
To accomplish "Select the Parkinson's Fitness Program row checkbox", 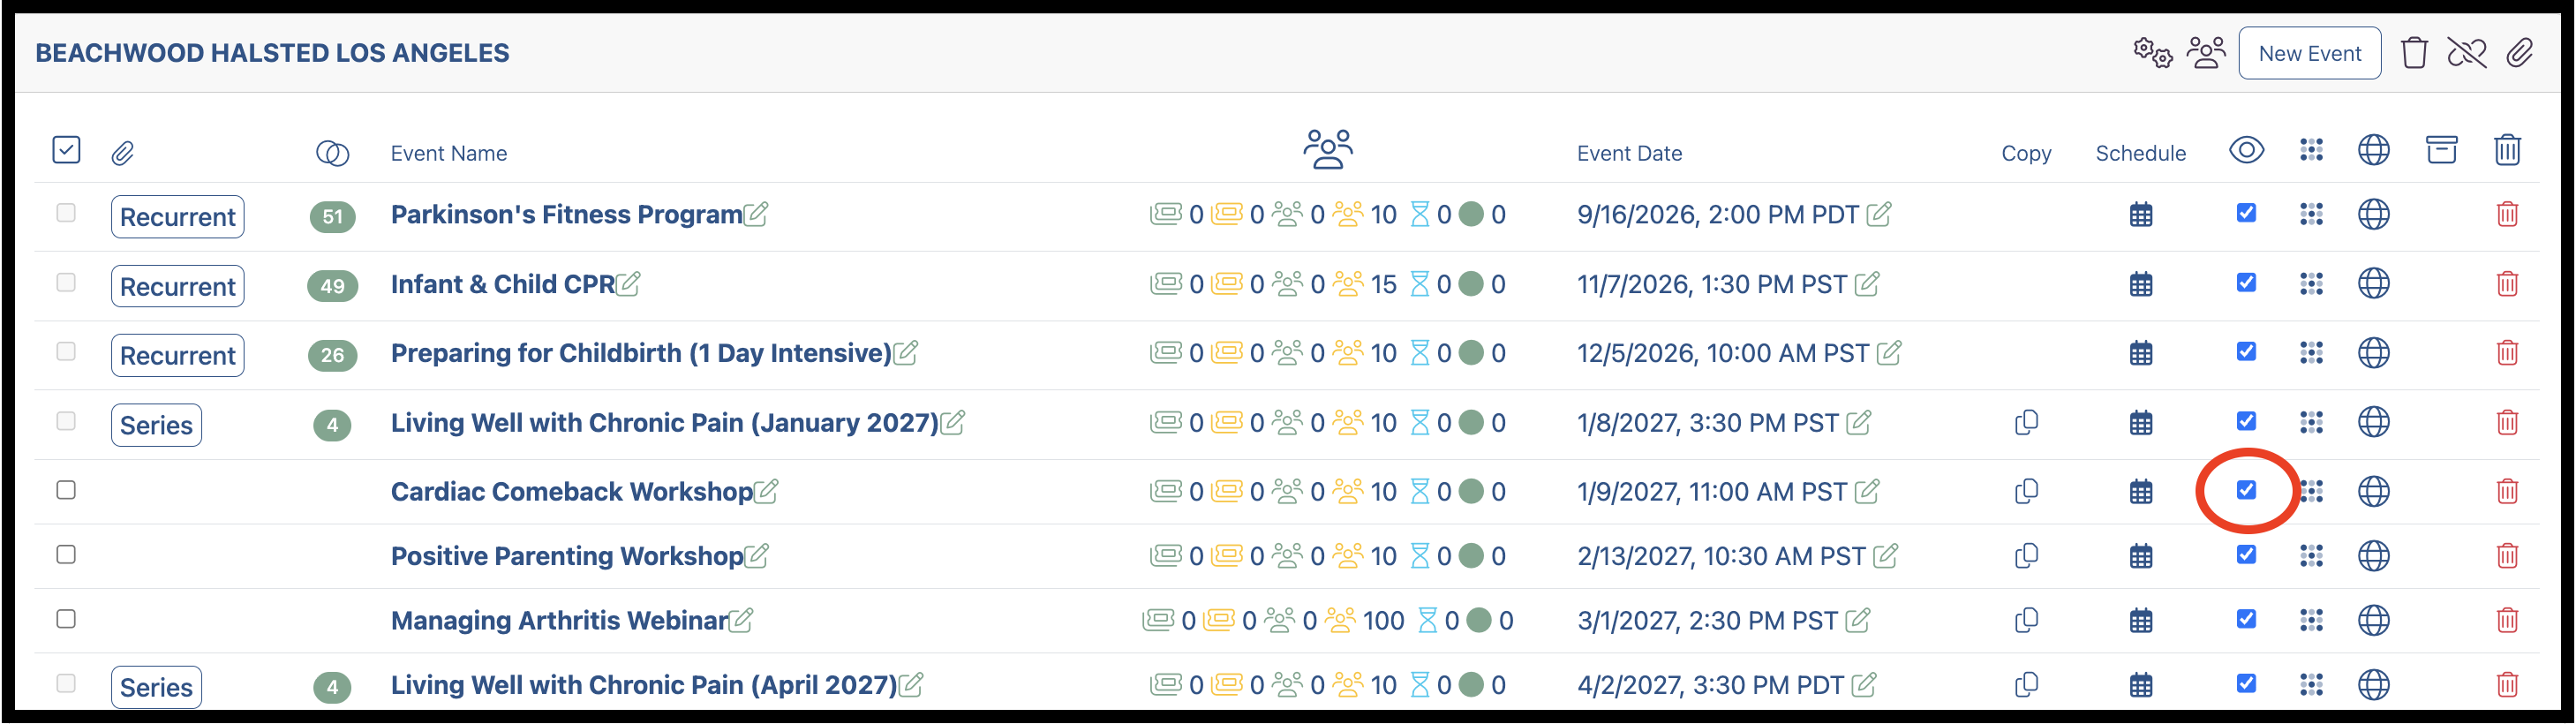I will tap(66, 213).
